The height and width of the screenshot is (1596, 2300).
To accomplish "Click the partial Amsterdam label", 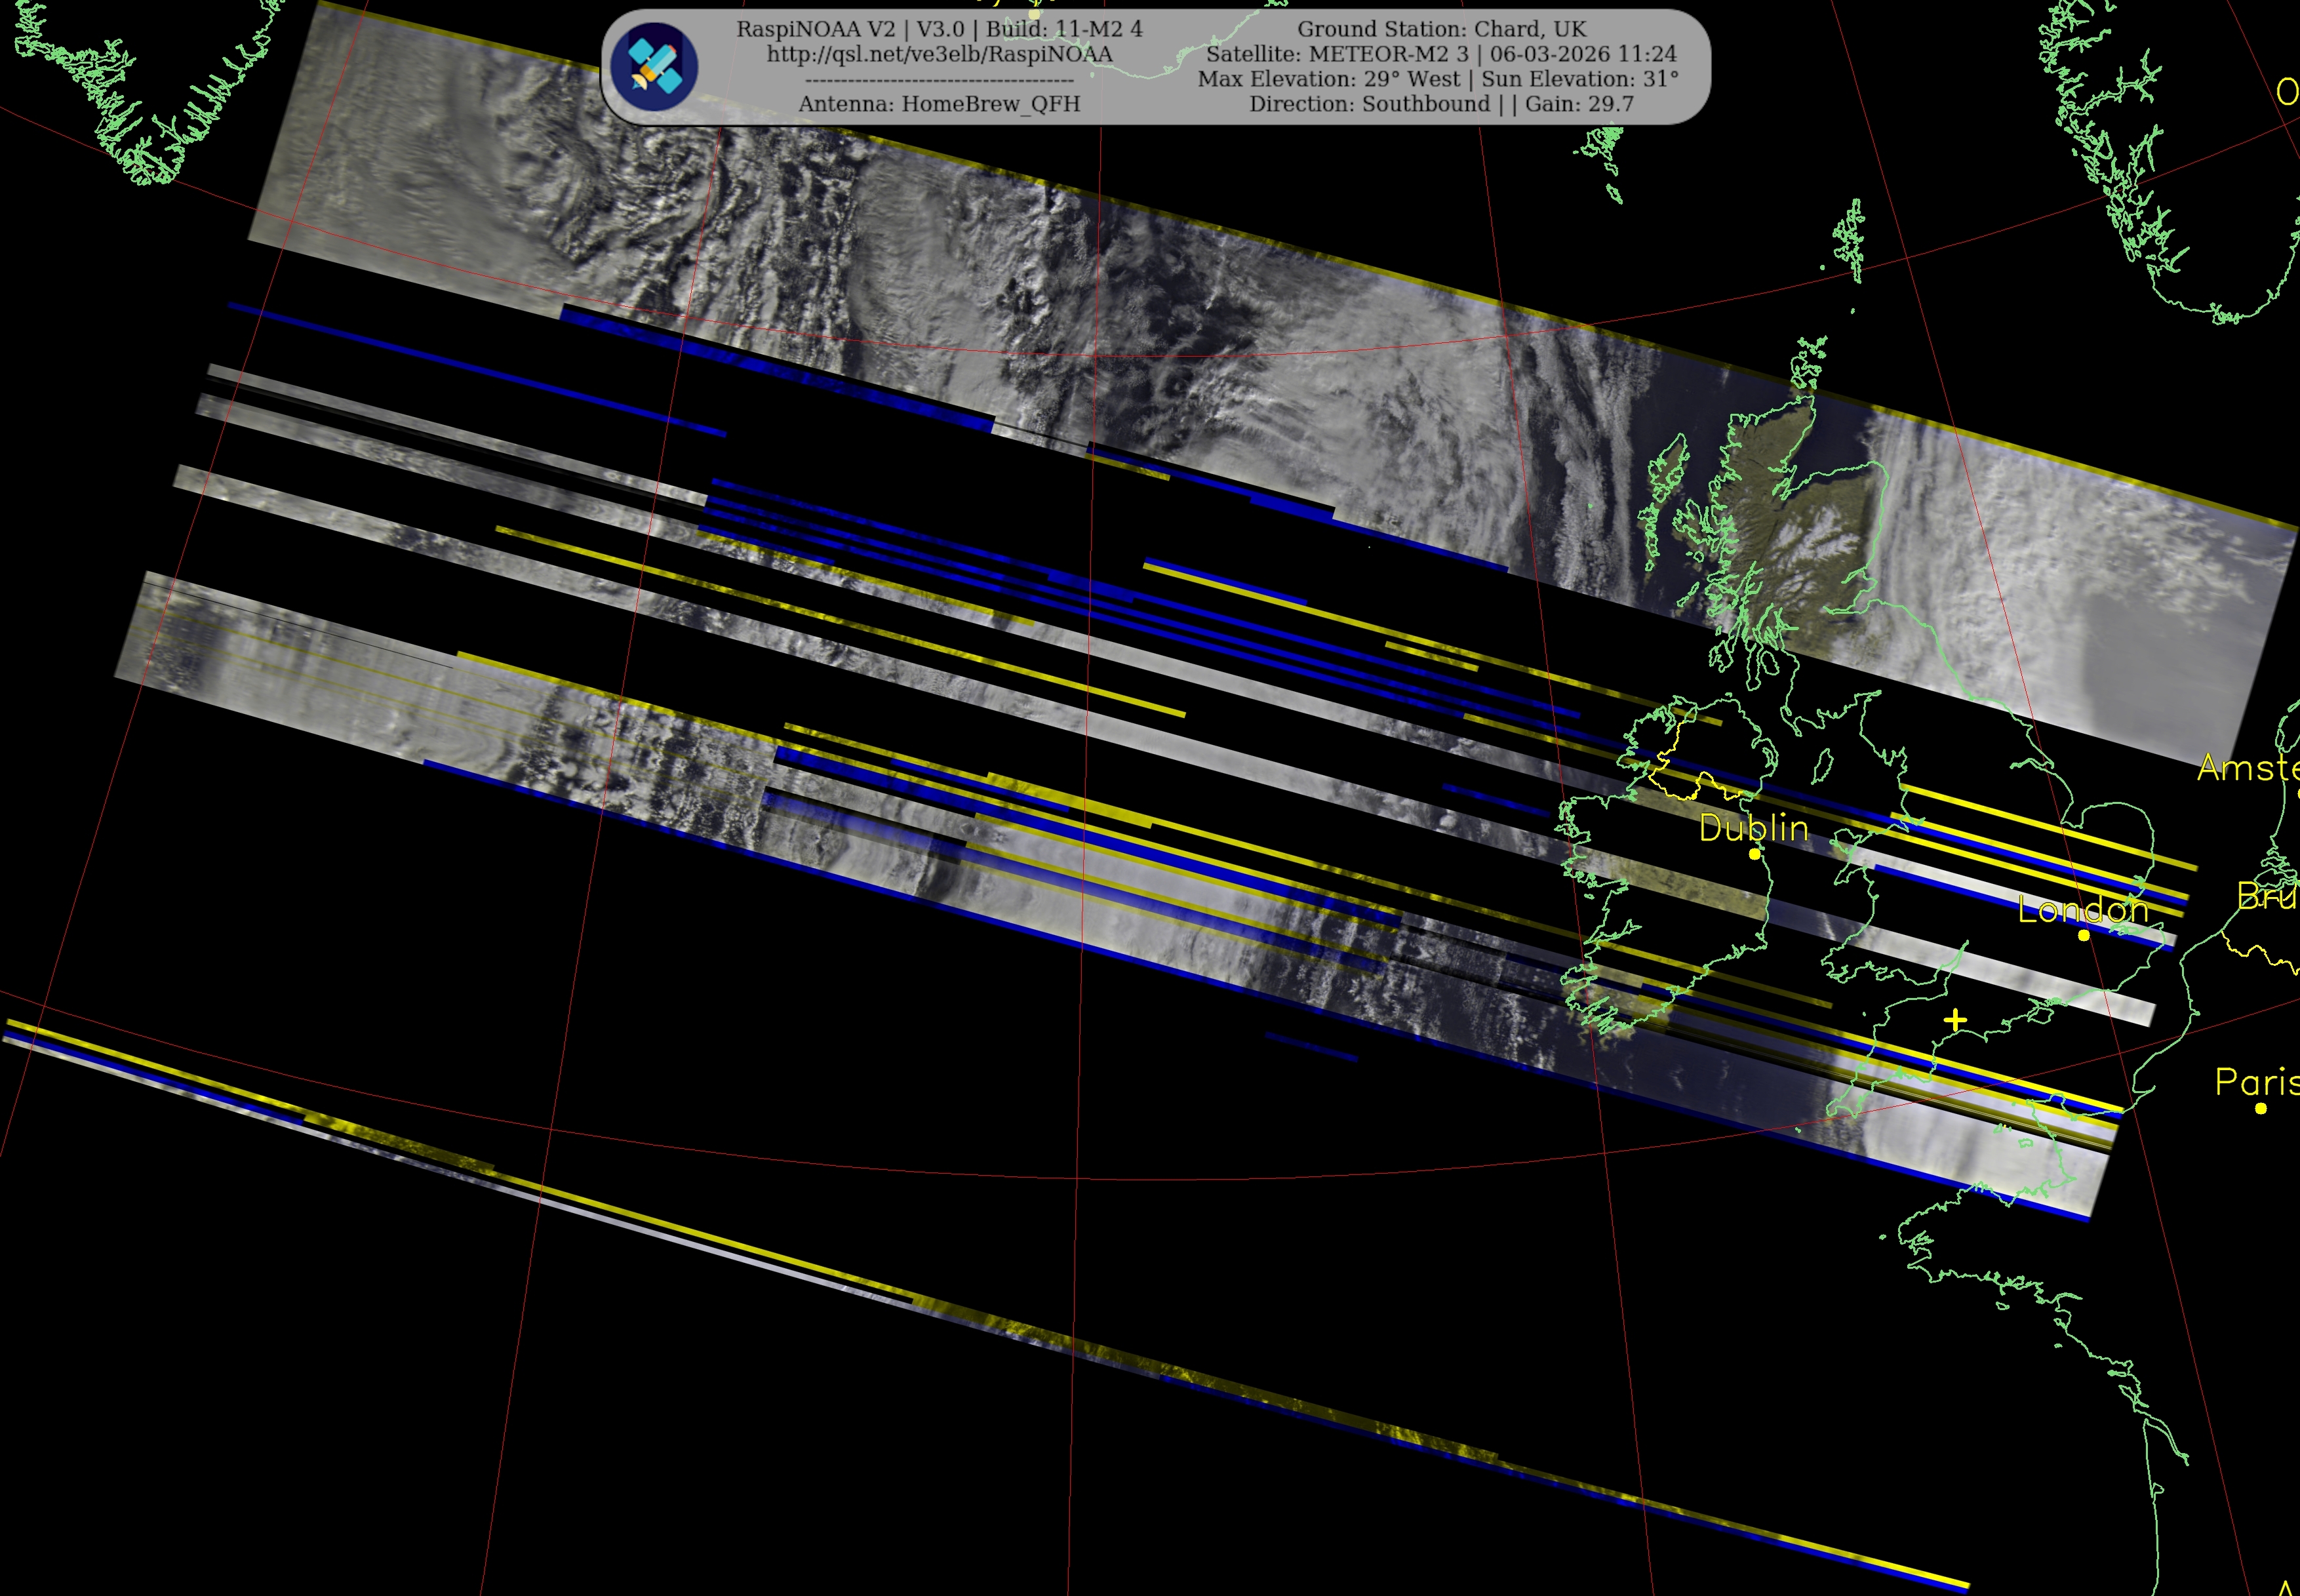I will [x=2248, y=768].
